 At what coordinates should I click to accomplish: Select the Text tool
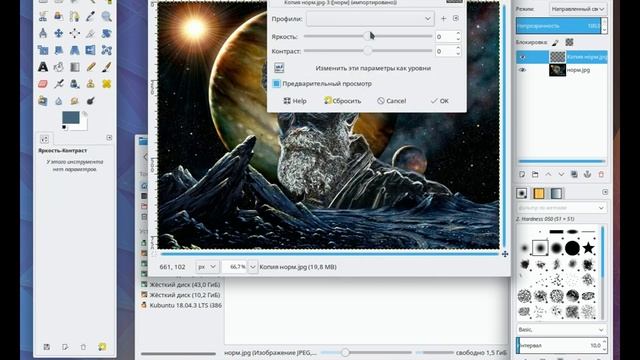pos(43,67)
